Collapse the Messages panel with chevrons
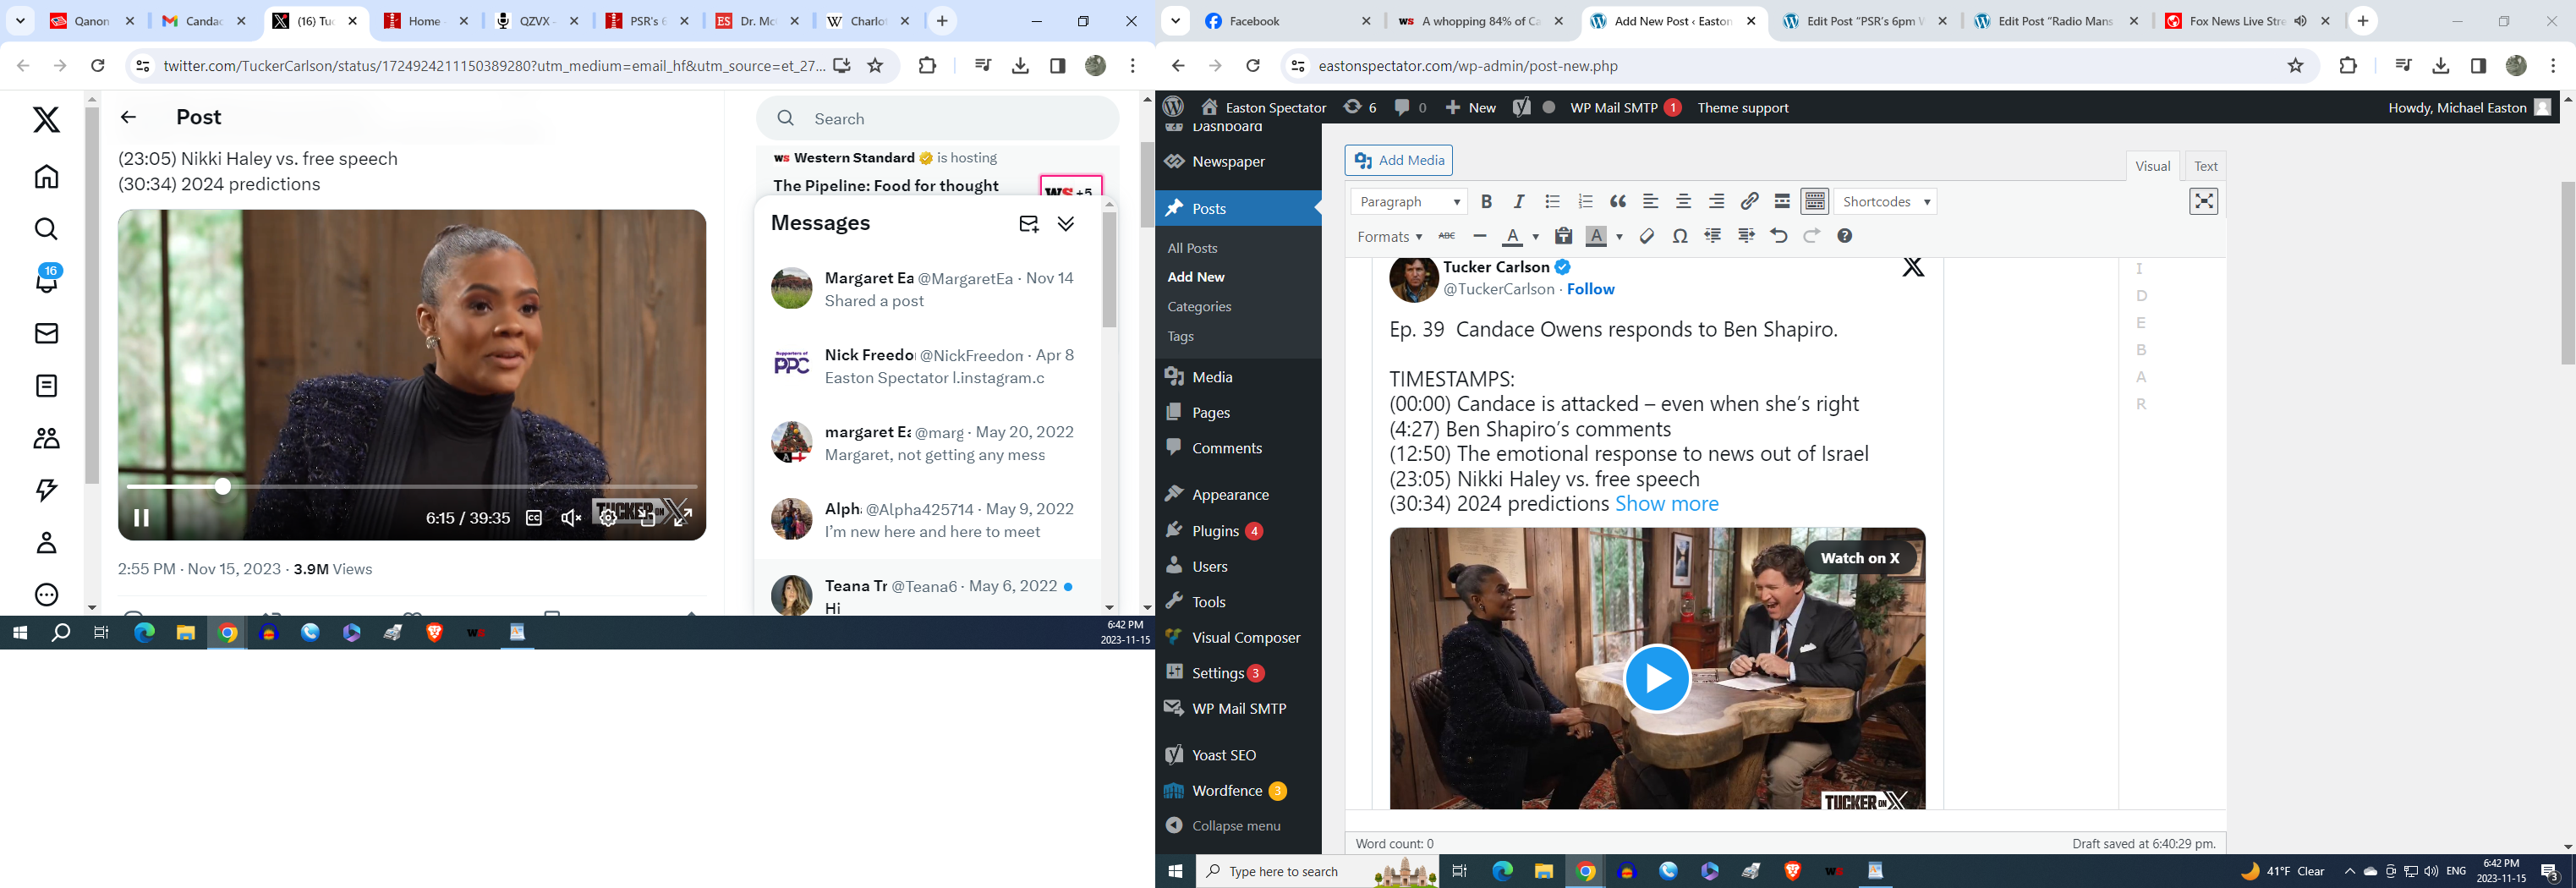 tap(1066, 224)
